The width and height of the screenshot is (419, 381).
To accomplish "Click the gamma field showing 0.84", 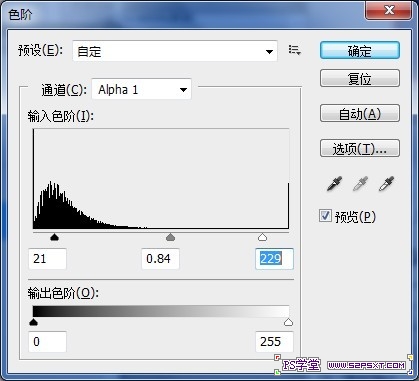I will (x=160, y=259).
